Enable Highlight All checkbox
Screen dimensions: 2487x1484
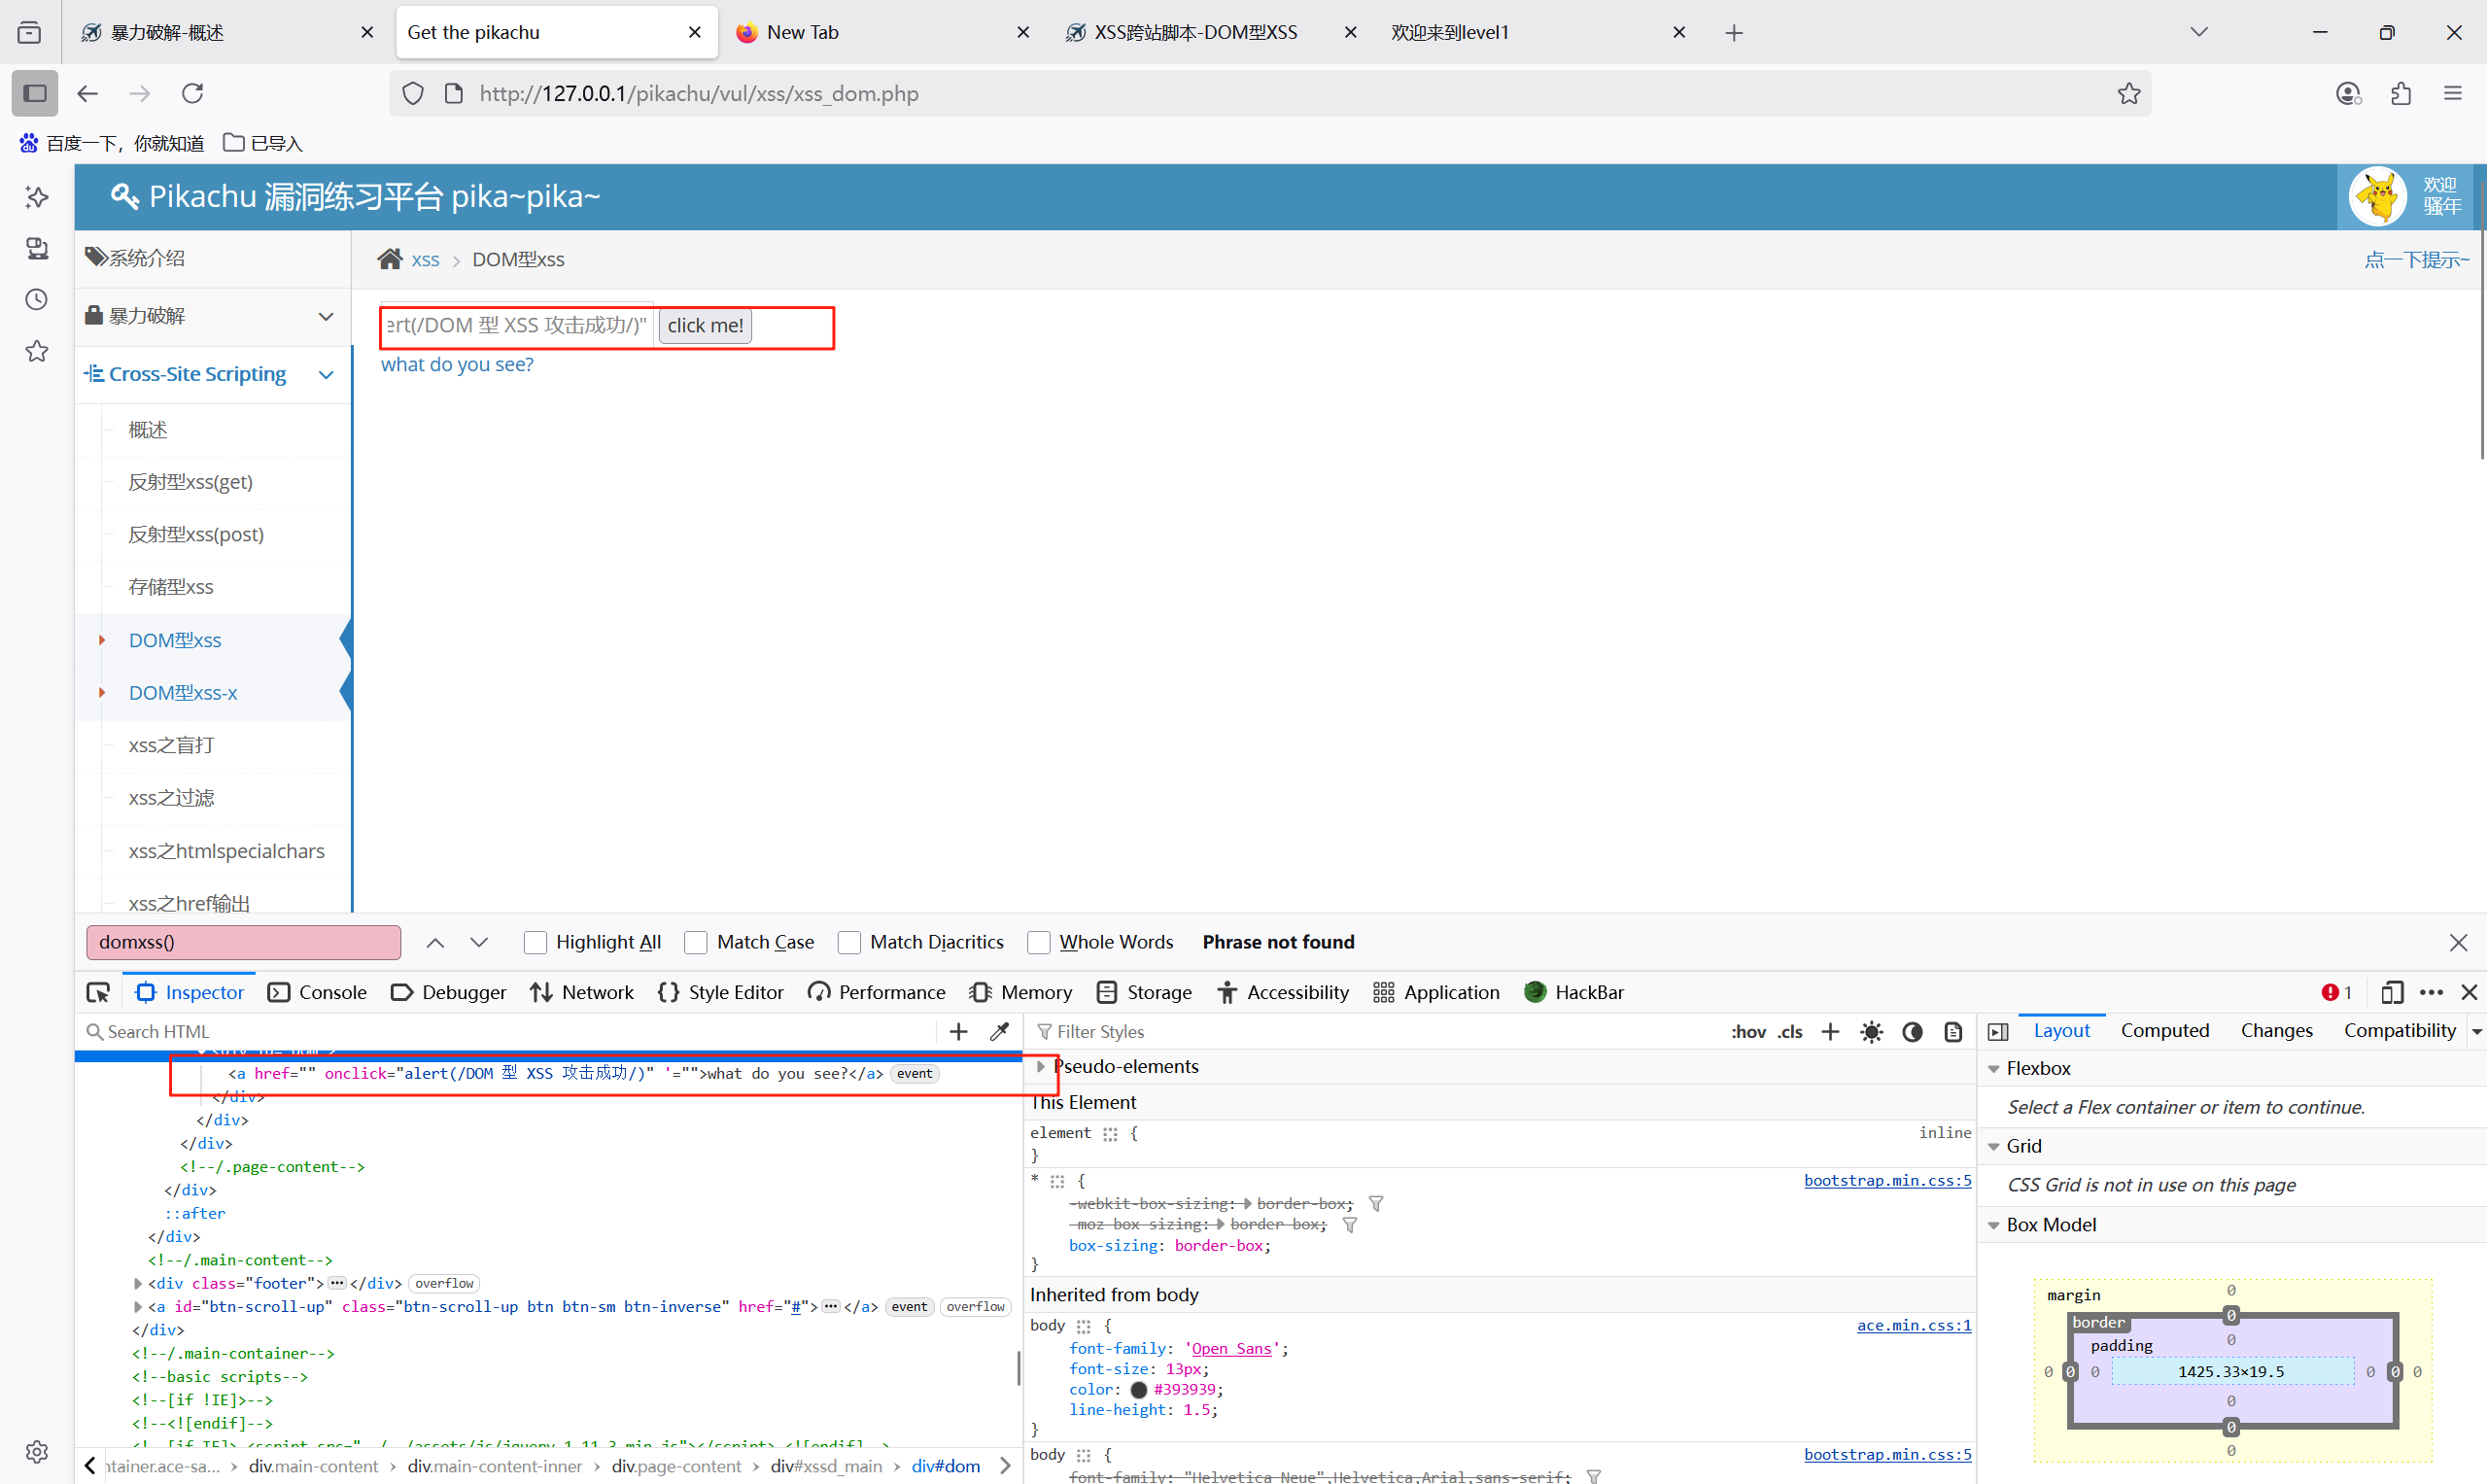pos(535,942)
